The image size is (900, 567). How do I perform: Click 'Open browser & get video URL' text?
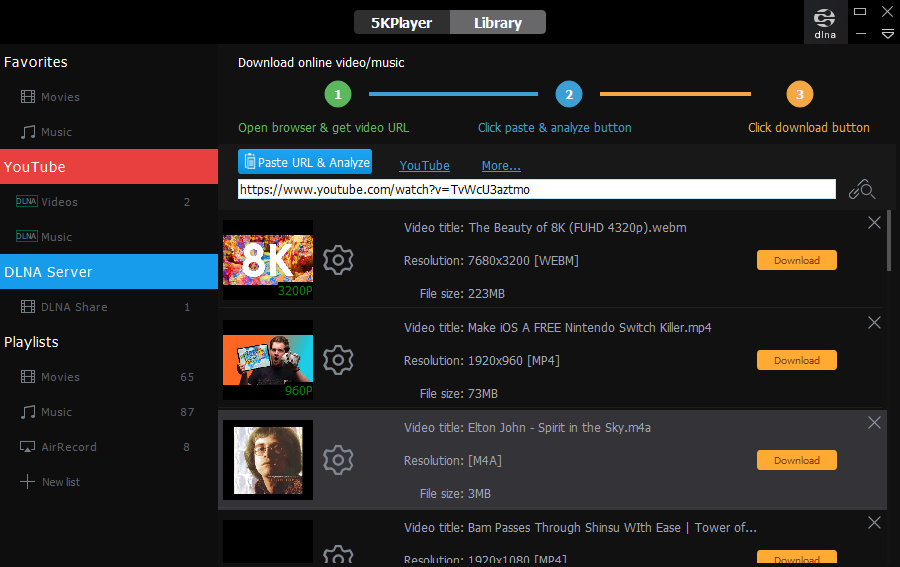(x=324, y=128)
